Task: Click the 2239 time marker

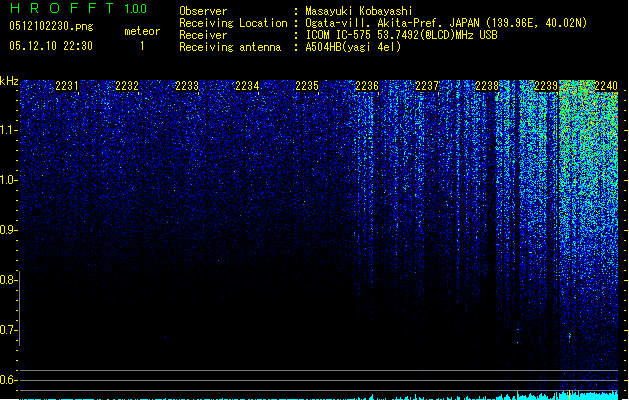Action: (546, 86)
